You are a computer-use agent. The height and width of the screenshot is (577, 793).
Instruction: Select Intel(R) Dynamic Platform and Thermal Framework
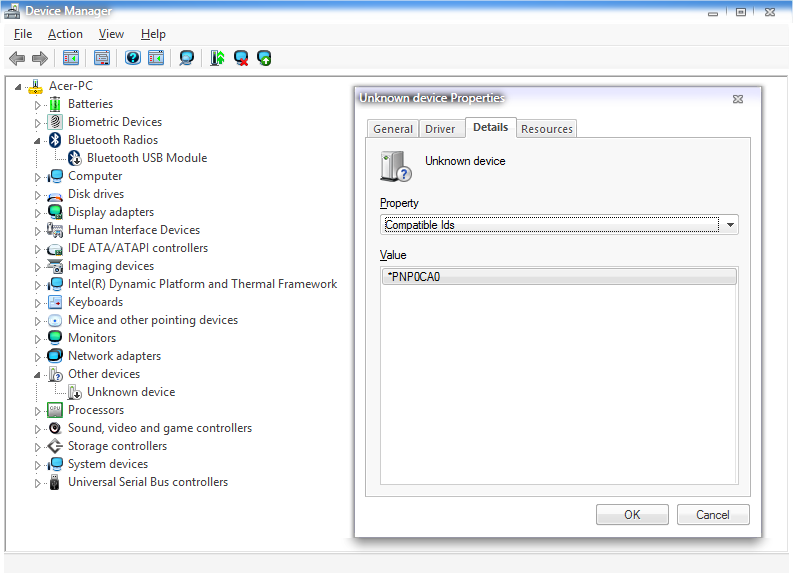coord(202,284)
